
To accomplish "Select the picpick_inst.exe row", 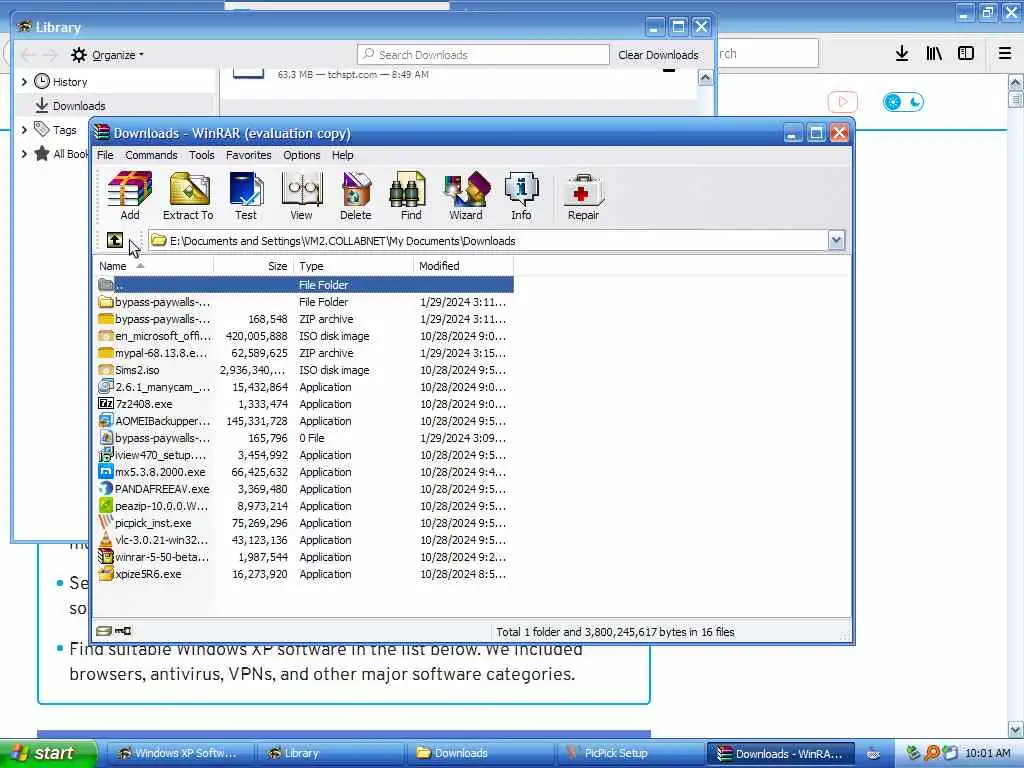I will 304,523.
